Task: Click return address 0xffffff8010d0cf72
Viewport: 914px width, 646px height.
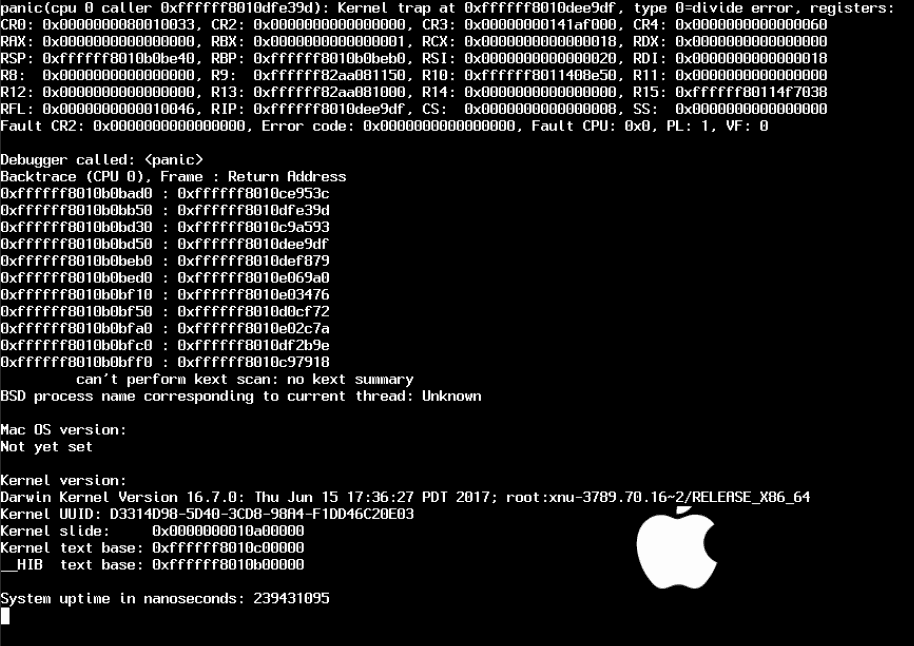Action: (x=254, y=312)
